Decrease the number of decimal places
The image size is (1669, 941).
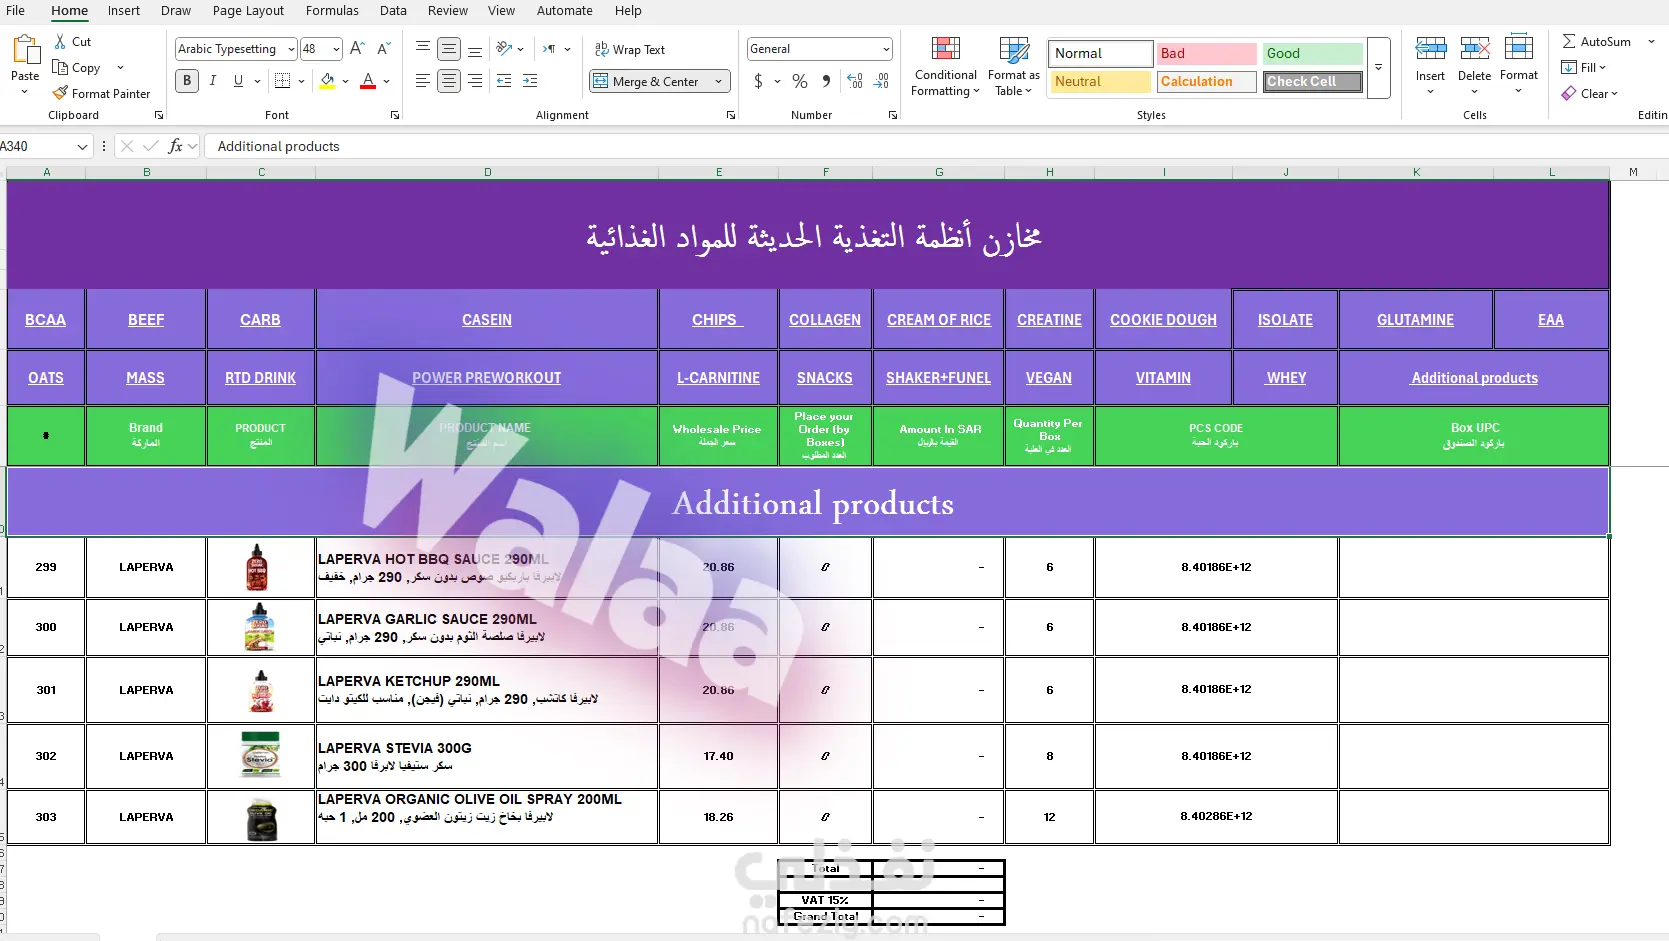(881, 81)
